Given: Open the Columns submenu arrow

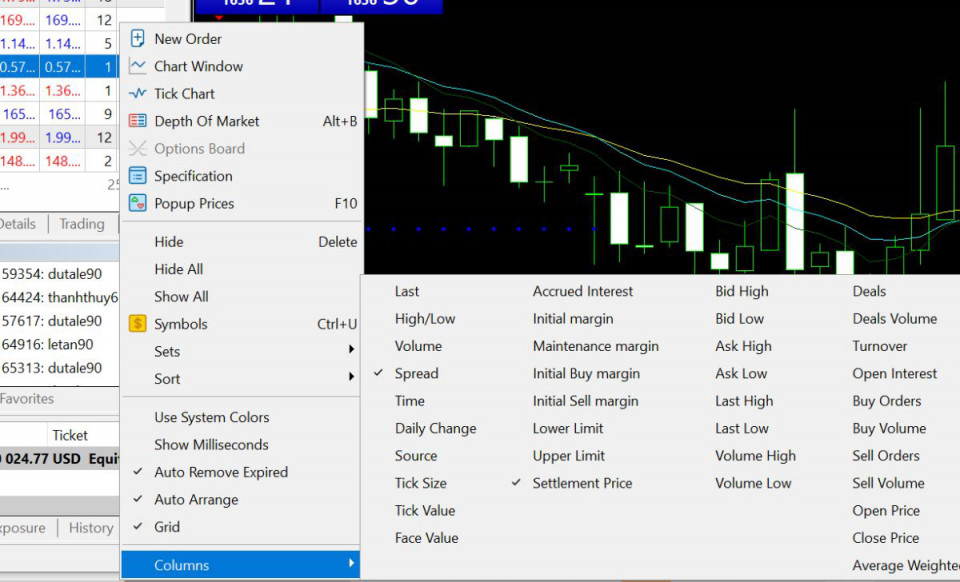Looking at the screenshot, I should (x=351, y=565).
